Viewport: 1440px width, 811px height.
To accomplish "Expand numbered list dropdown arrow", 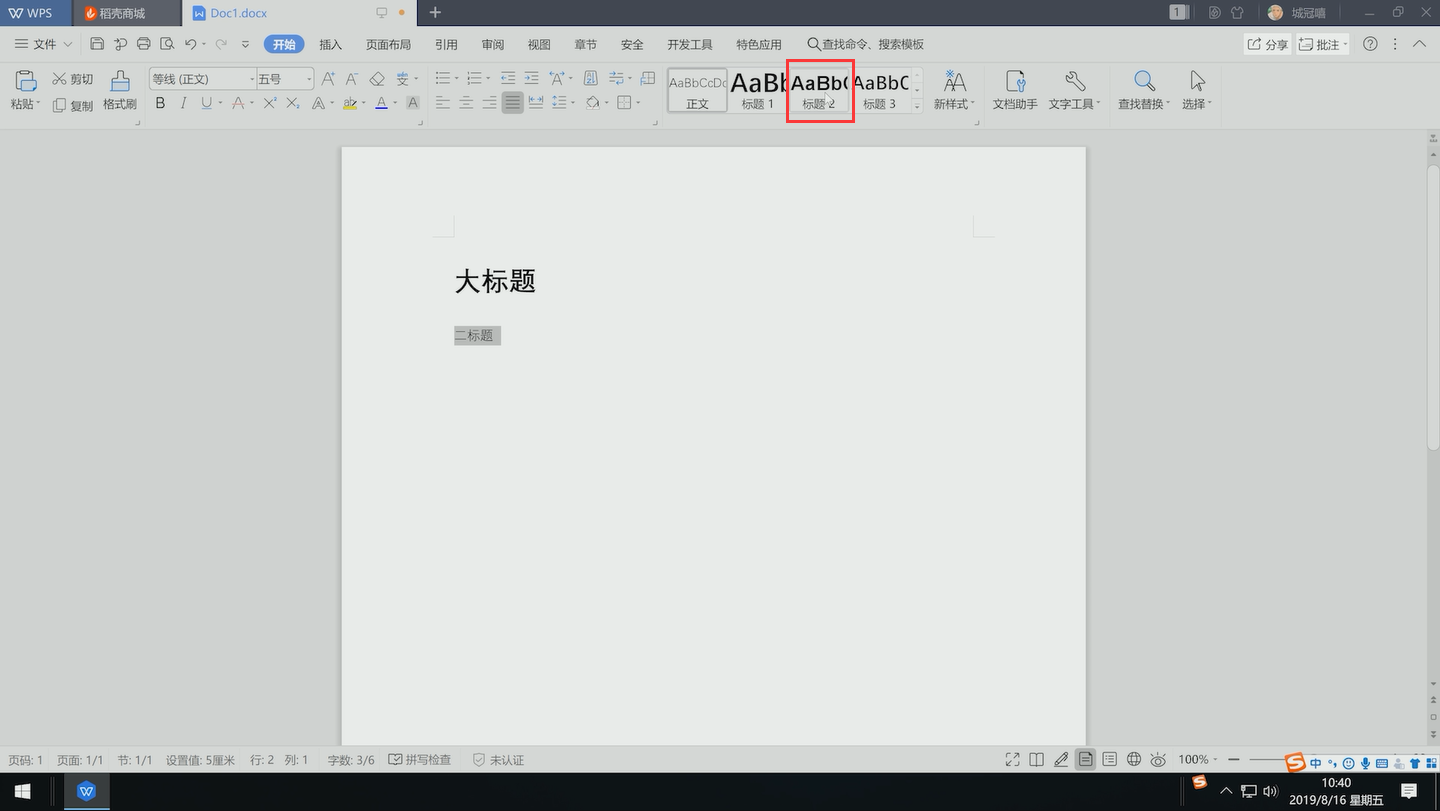I will coord(488,78).
